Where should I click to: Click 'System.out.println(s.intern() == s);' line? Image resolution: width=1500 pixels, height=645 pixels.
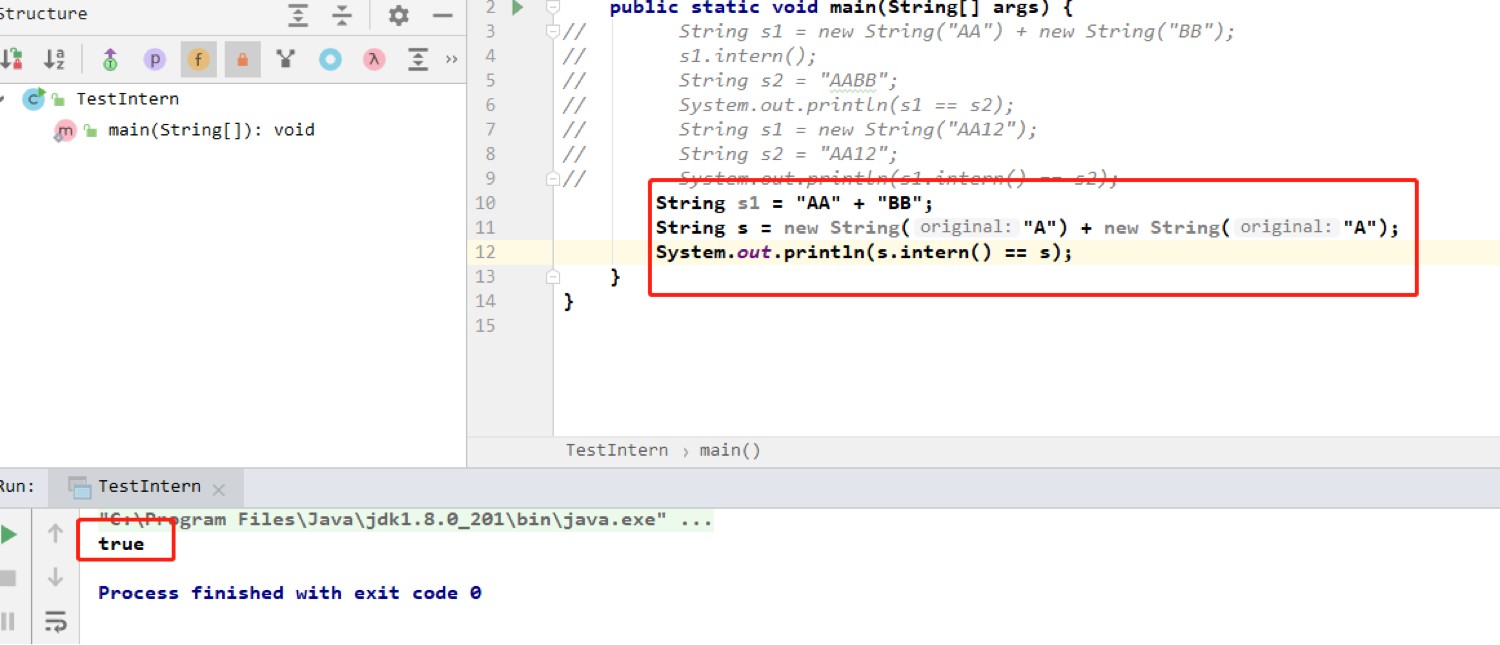coord(864,252)
